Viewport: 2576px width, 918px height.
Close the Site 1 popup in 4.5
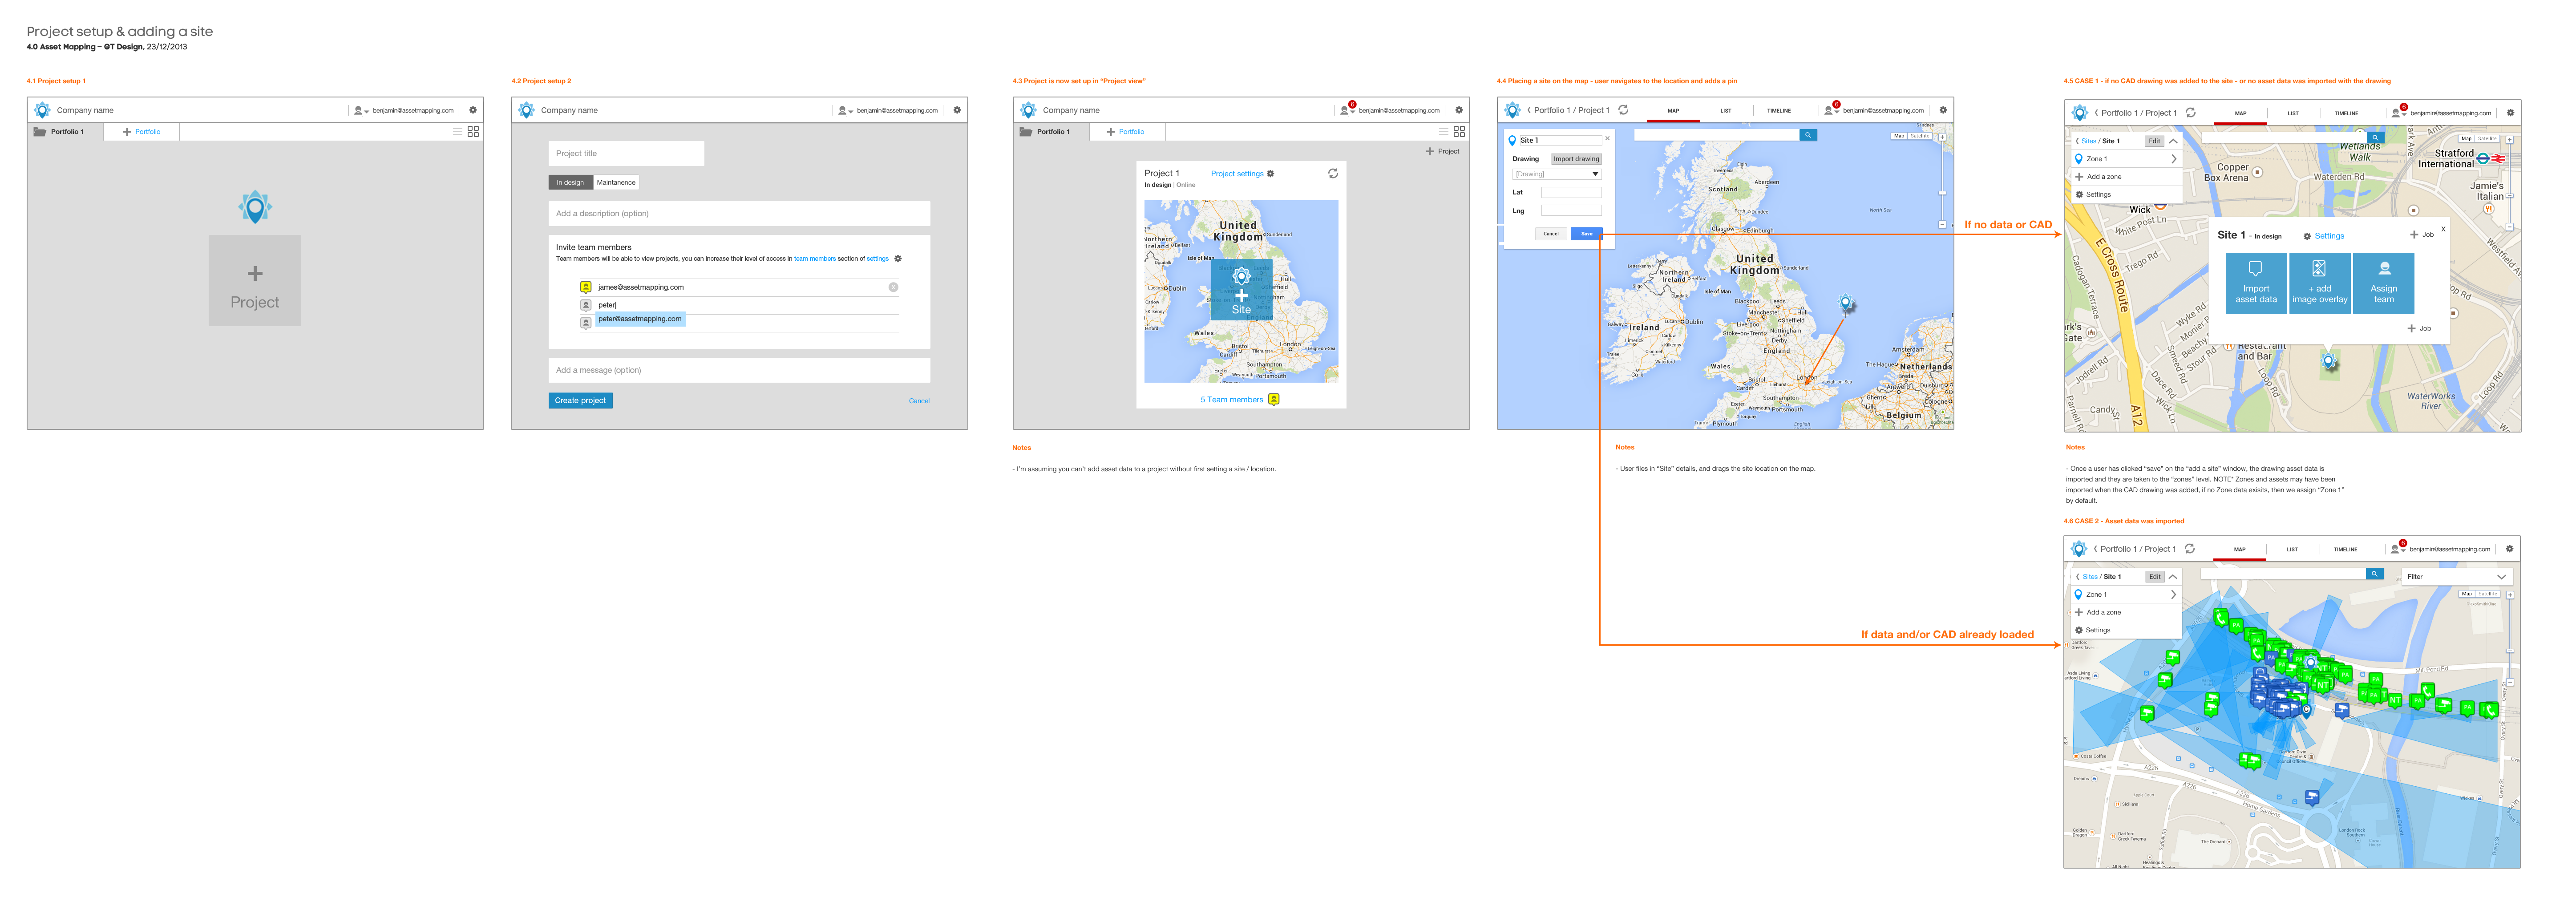tap(2443, 229)
